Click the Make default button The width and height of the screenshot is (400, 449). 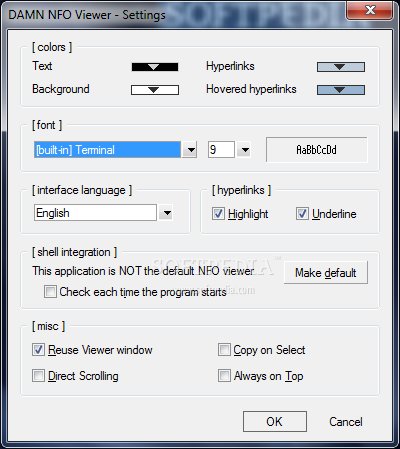click(x=326, y=273)
